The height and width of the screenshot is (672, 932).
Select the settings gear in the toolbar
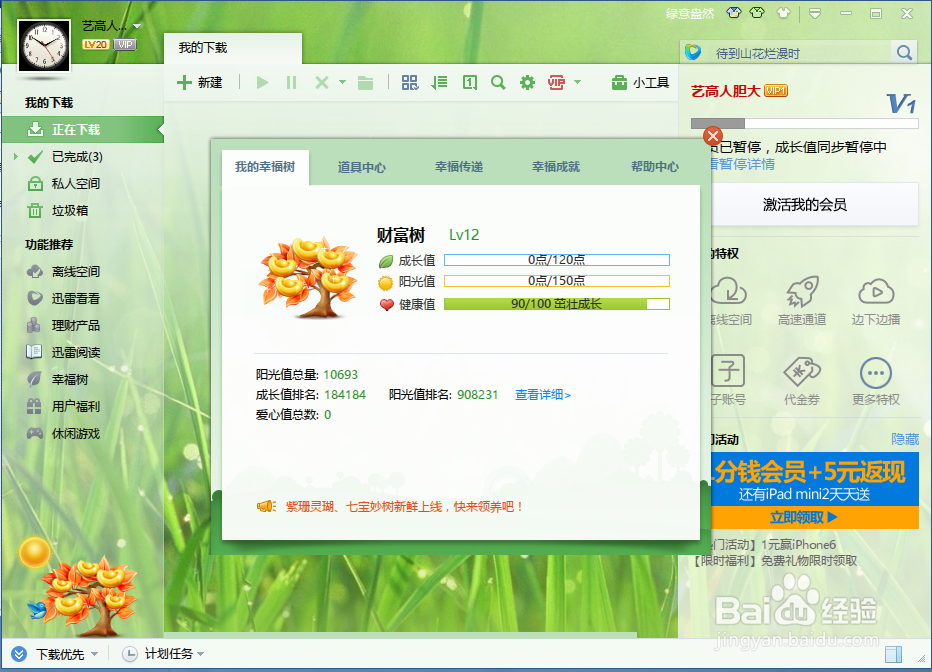pyautogui.click(x=527, y=83)
